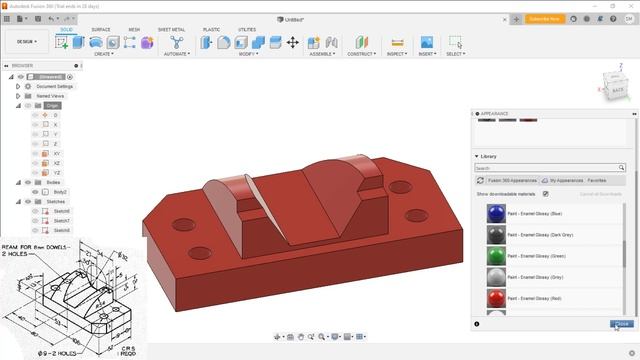Select the Insert image tool
Screen dimensions: 640x360
427,42
